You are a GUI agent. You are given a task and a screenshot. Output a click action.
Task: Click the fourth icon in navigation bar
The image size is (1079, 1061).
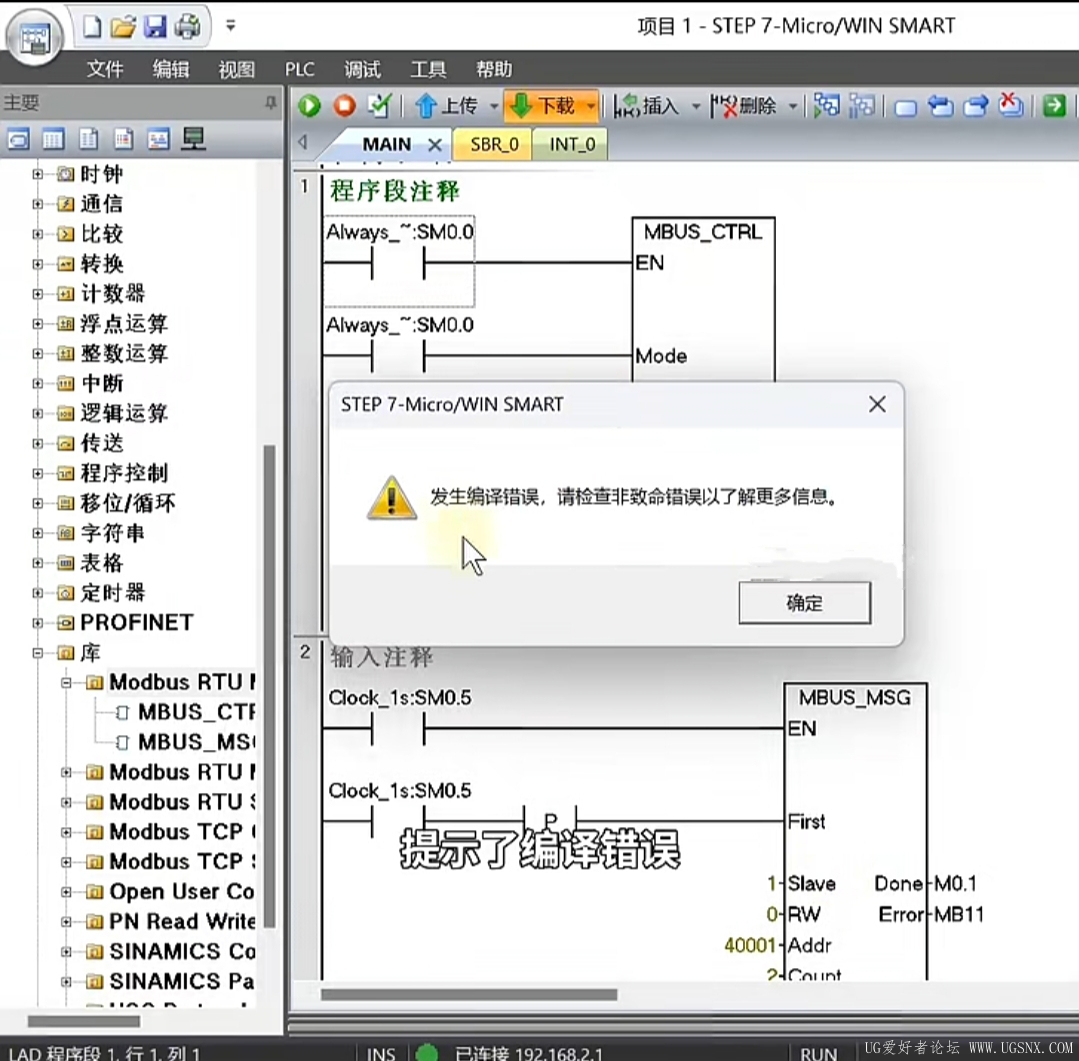[x=123, y=140]
